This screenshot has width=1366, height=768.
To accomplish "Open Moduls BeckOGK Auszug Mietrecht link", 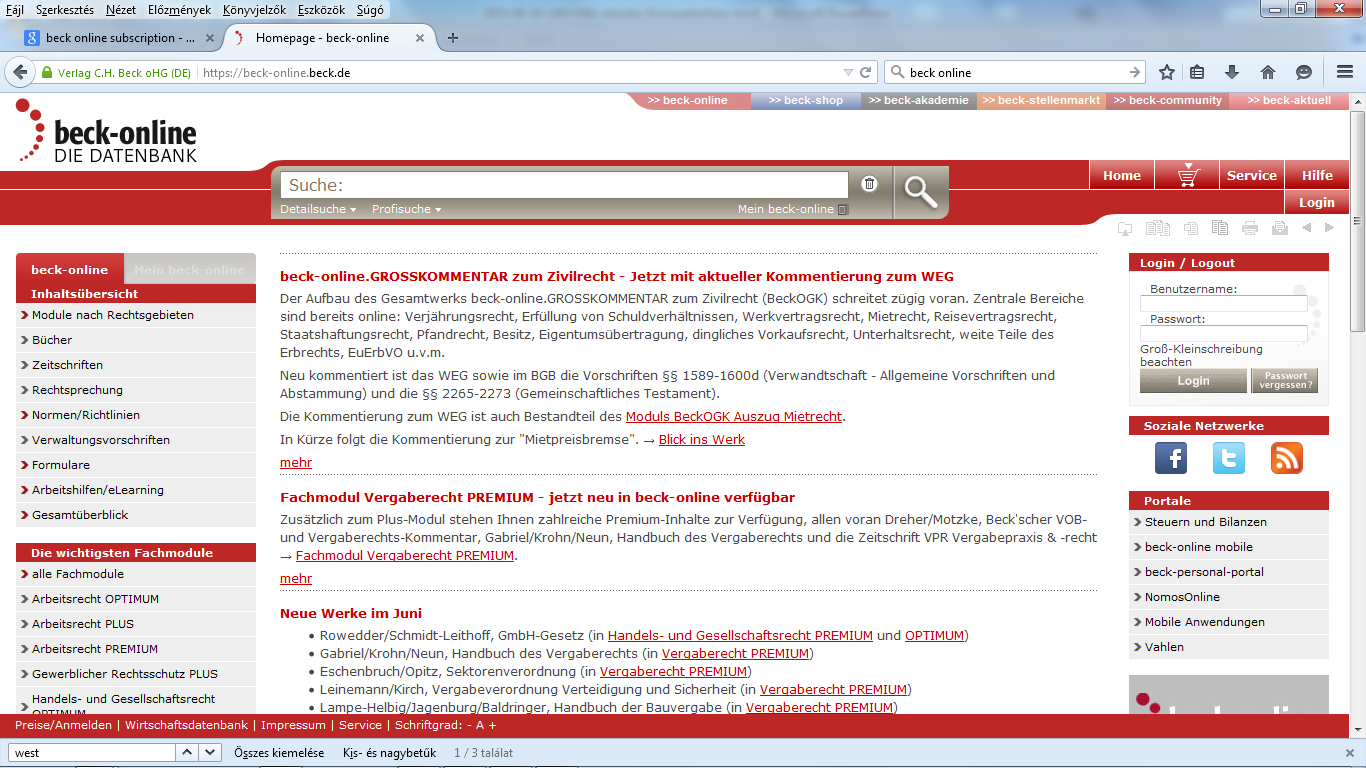I will point(734,417).
